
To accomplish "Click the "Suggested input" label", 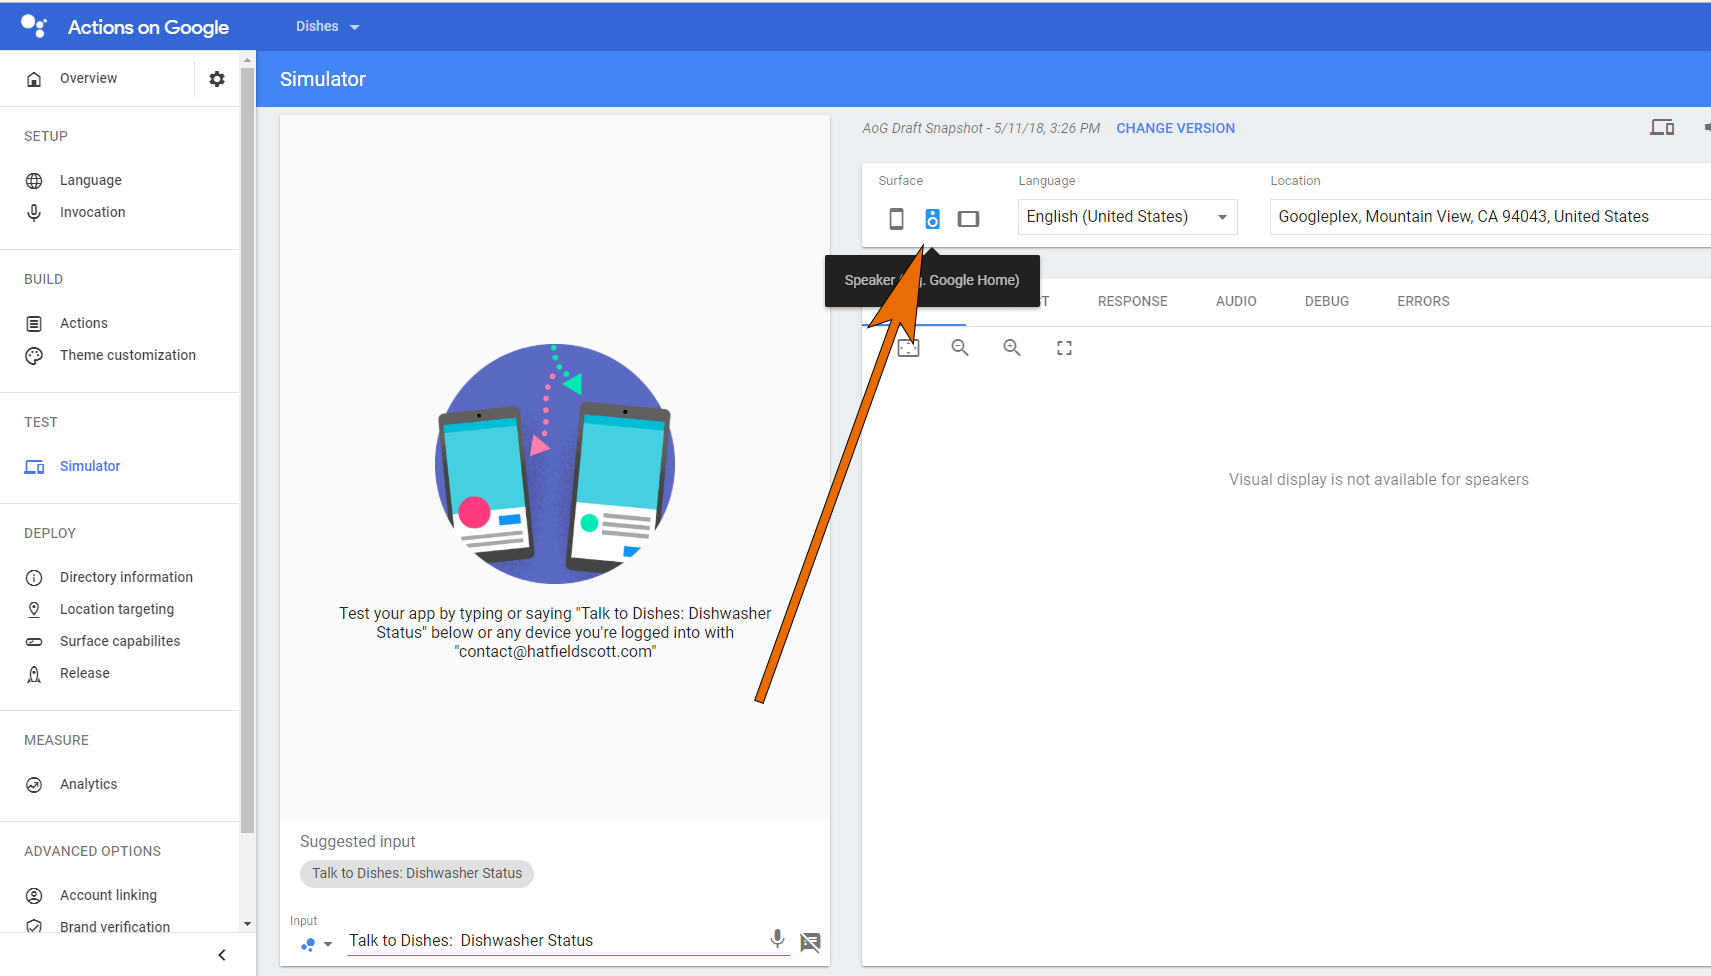I will click(357, 842).
